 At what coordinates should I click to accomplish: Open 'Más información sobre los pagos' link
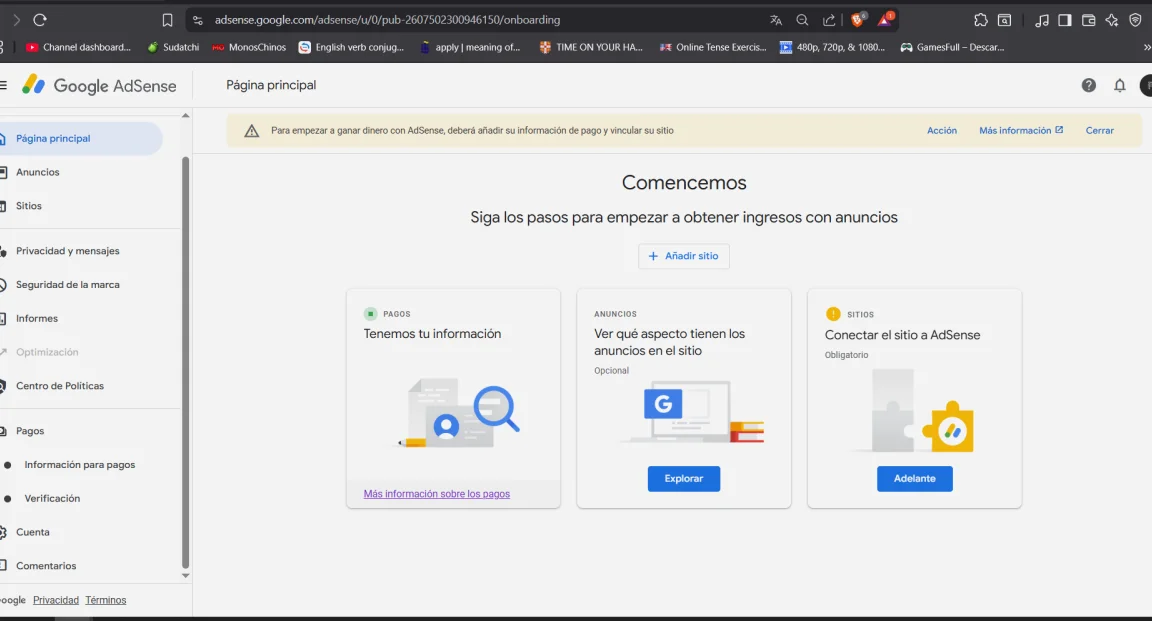(436, 493)
